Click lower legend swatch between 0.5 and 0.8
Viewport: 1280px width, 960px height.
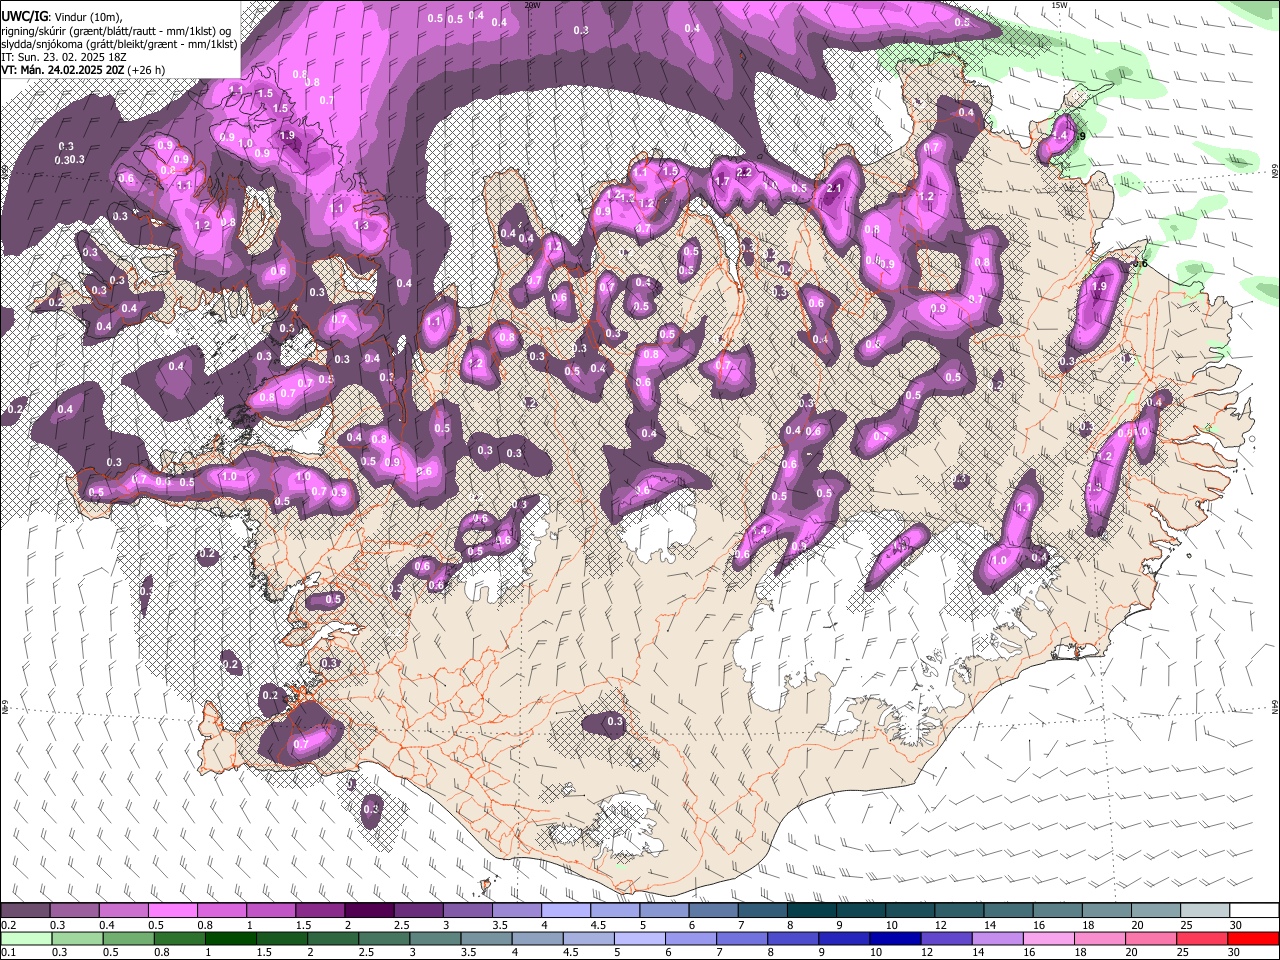(x=128, y=938)
